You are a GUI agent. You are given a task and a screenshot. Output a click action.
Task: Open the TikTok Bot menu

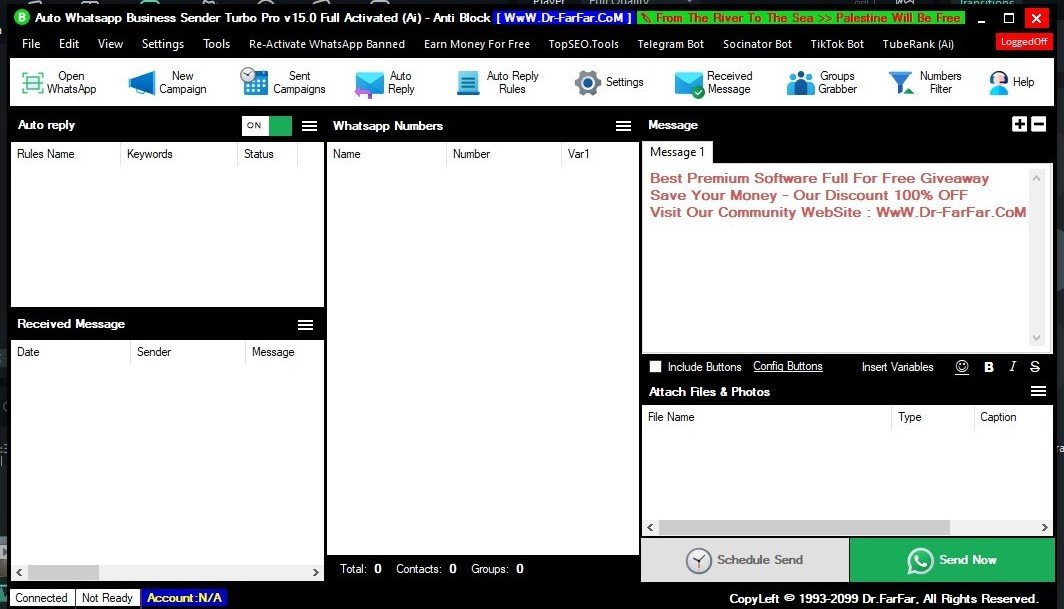(x=837, y=44)
